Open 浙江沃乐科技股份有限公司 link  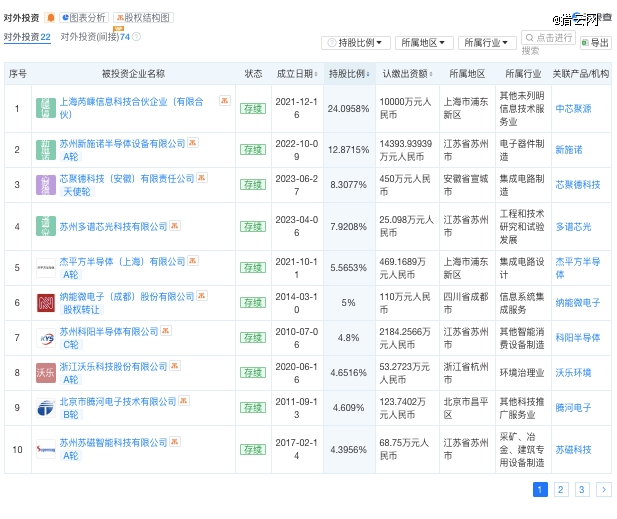pos(113,367)
